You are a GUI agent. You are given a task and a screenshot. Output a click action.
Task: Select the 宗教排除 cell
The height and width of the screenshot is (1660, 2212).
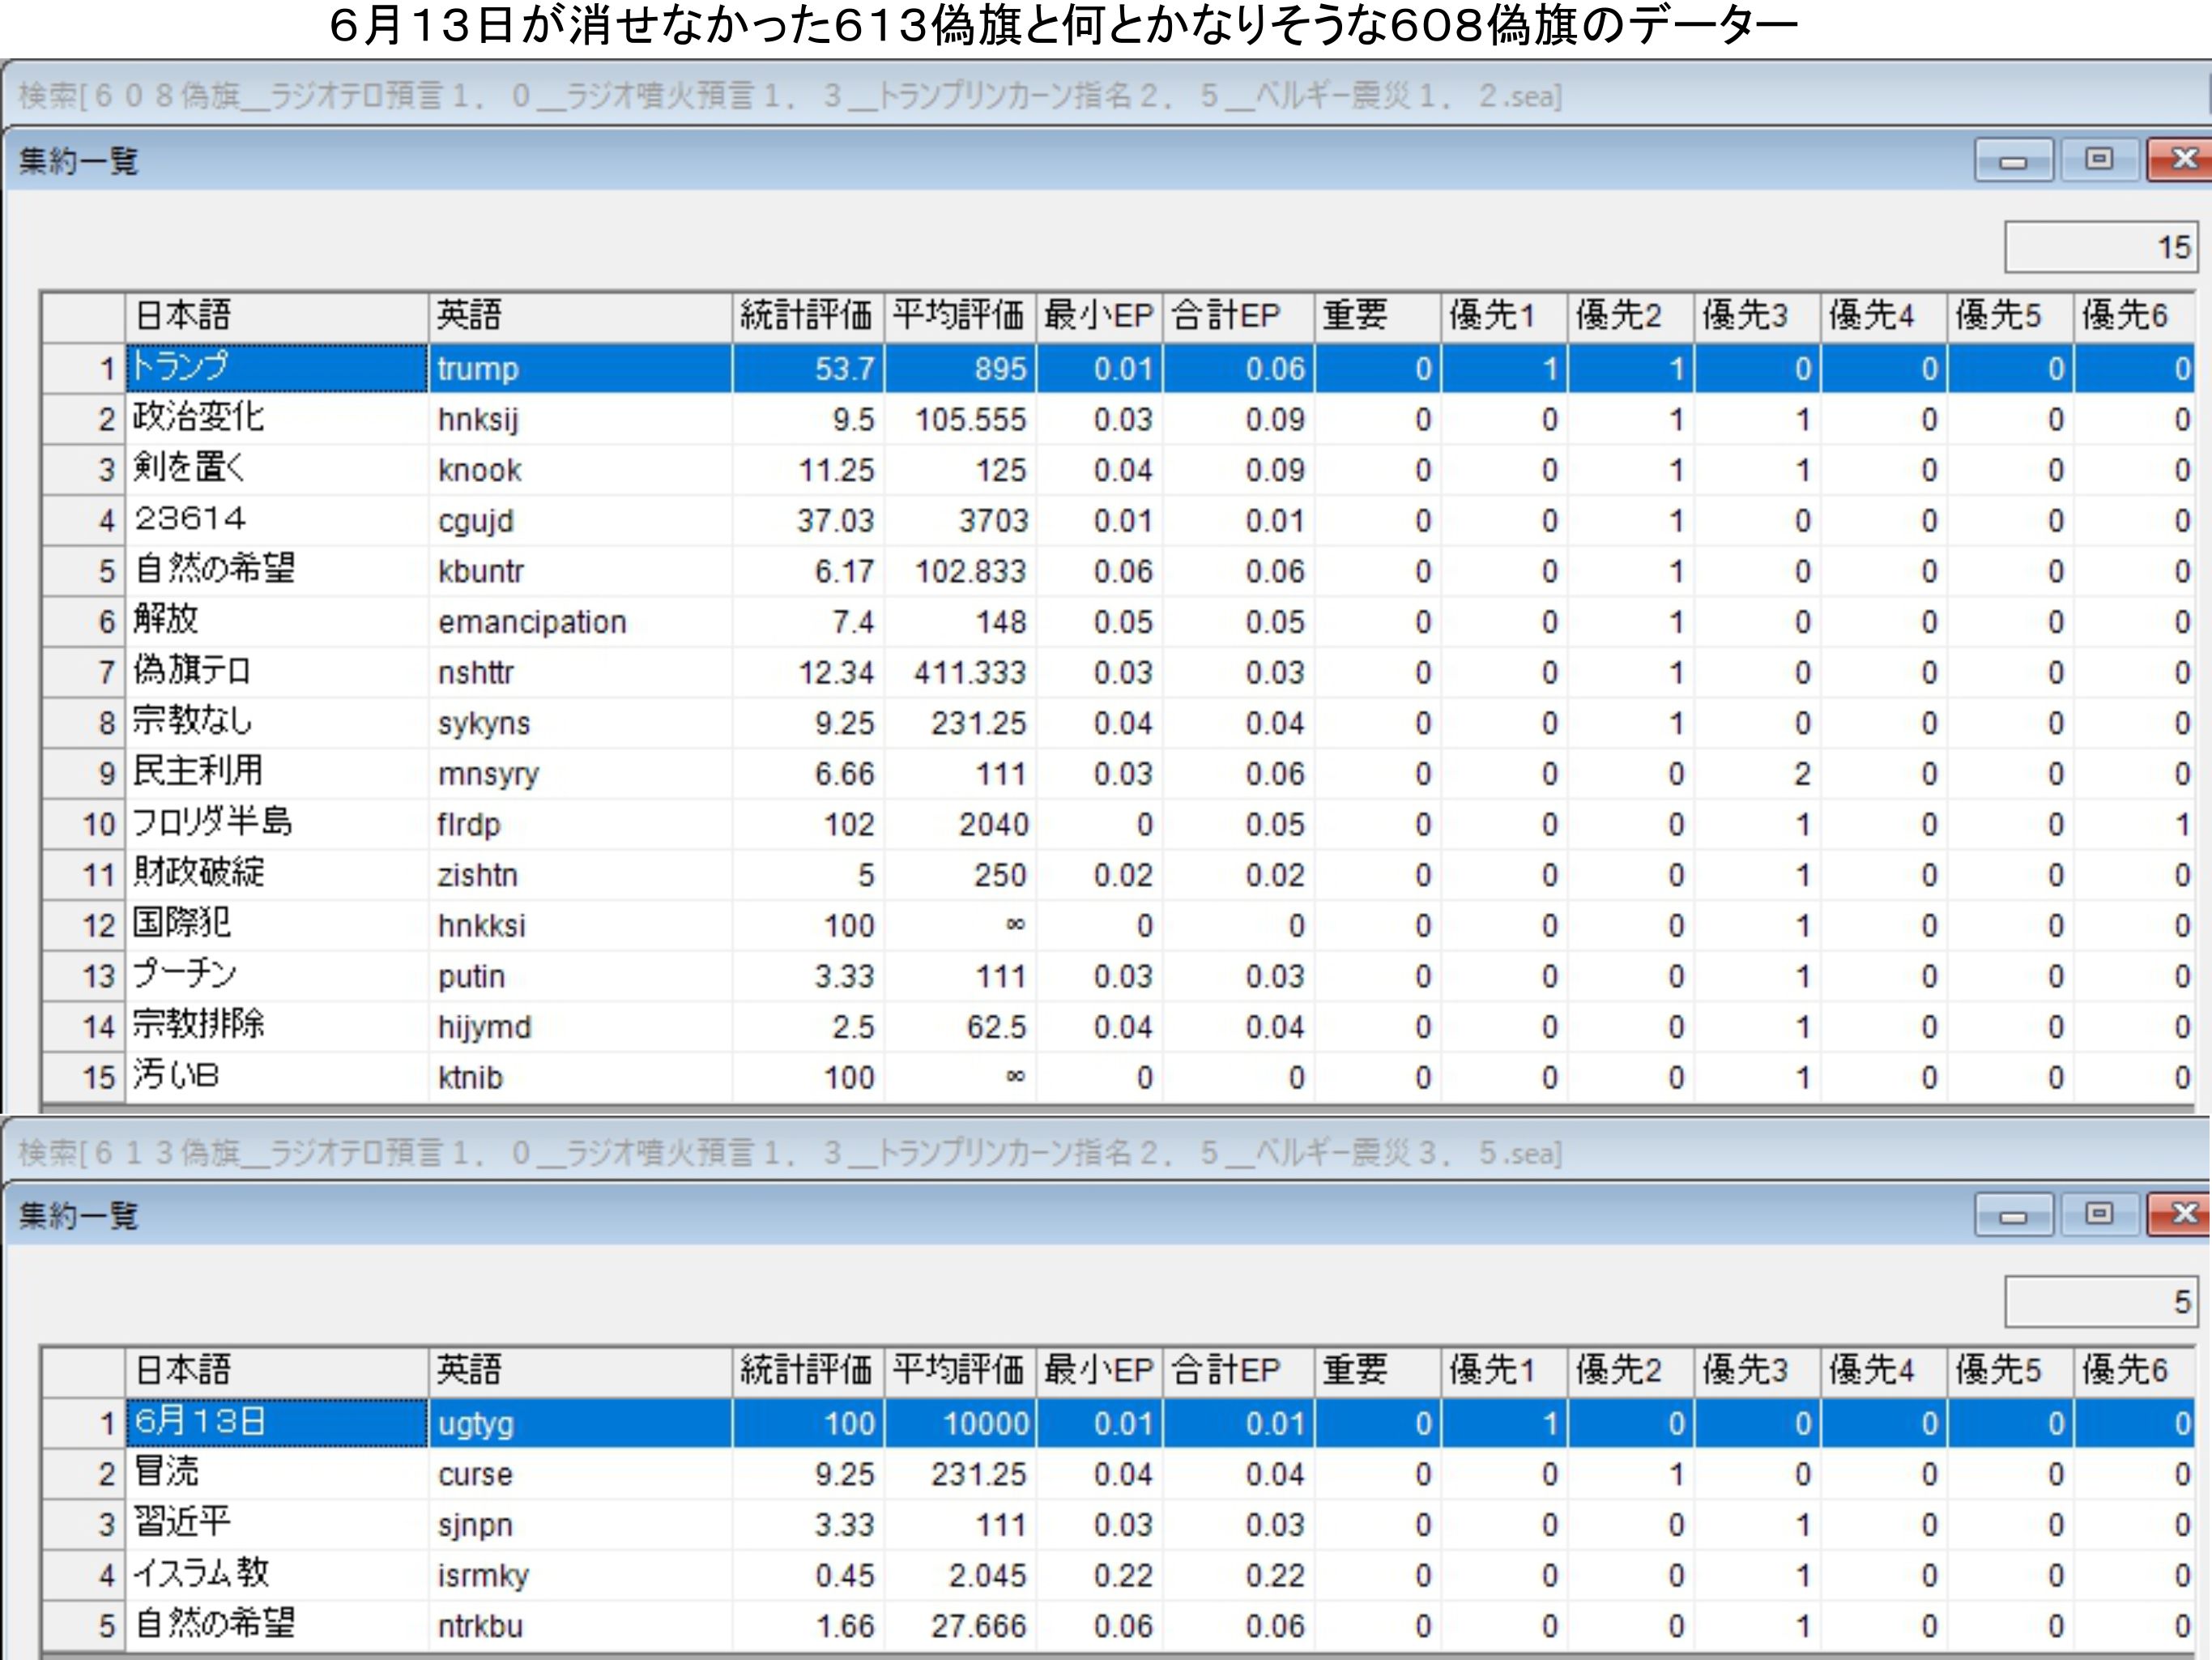pos(277,1026)
